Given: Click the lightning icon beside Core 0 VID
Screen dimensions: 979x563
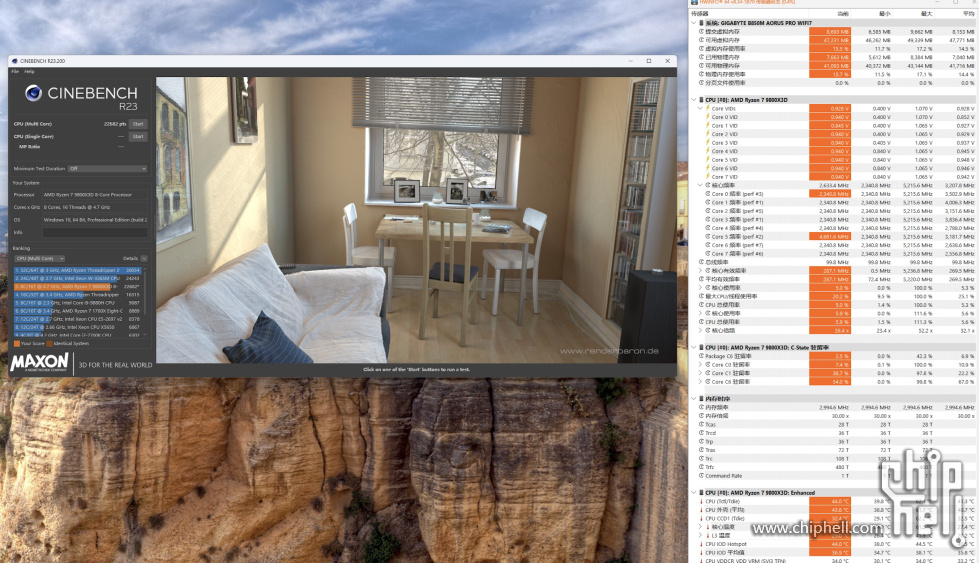Looking at the screenshot, I should [x=707, y=117].
